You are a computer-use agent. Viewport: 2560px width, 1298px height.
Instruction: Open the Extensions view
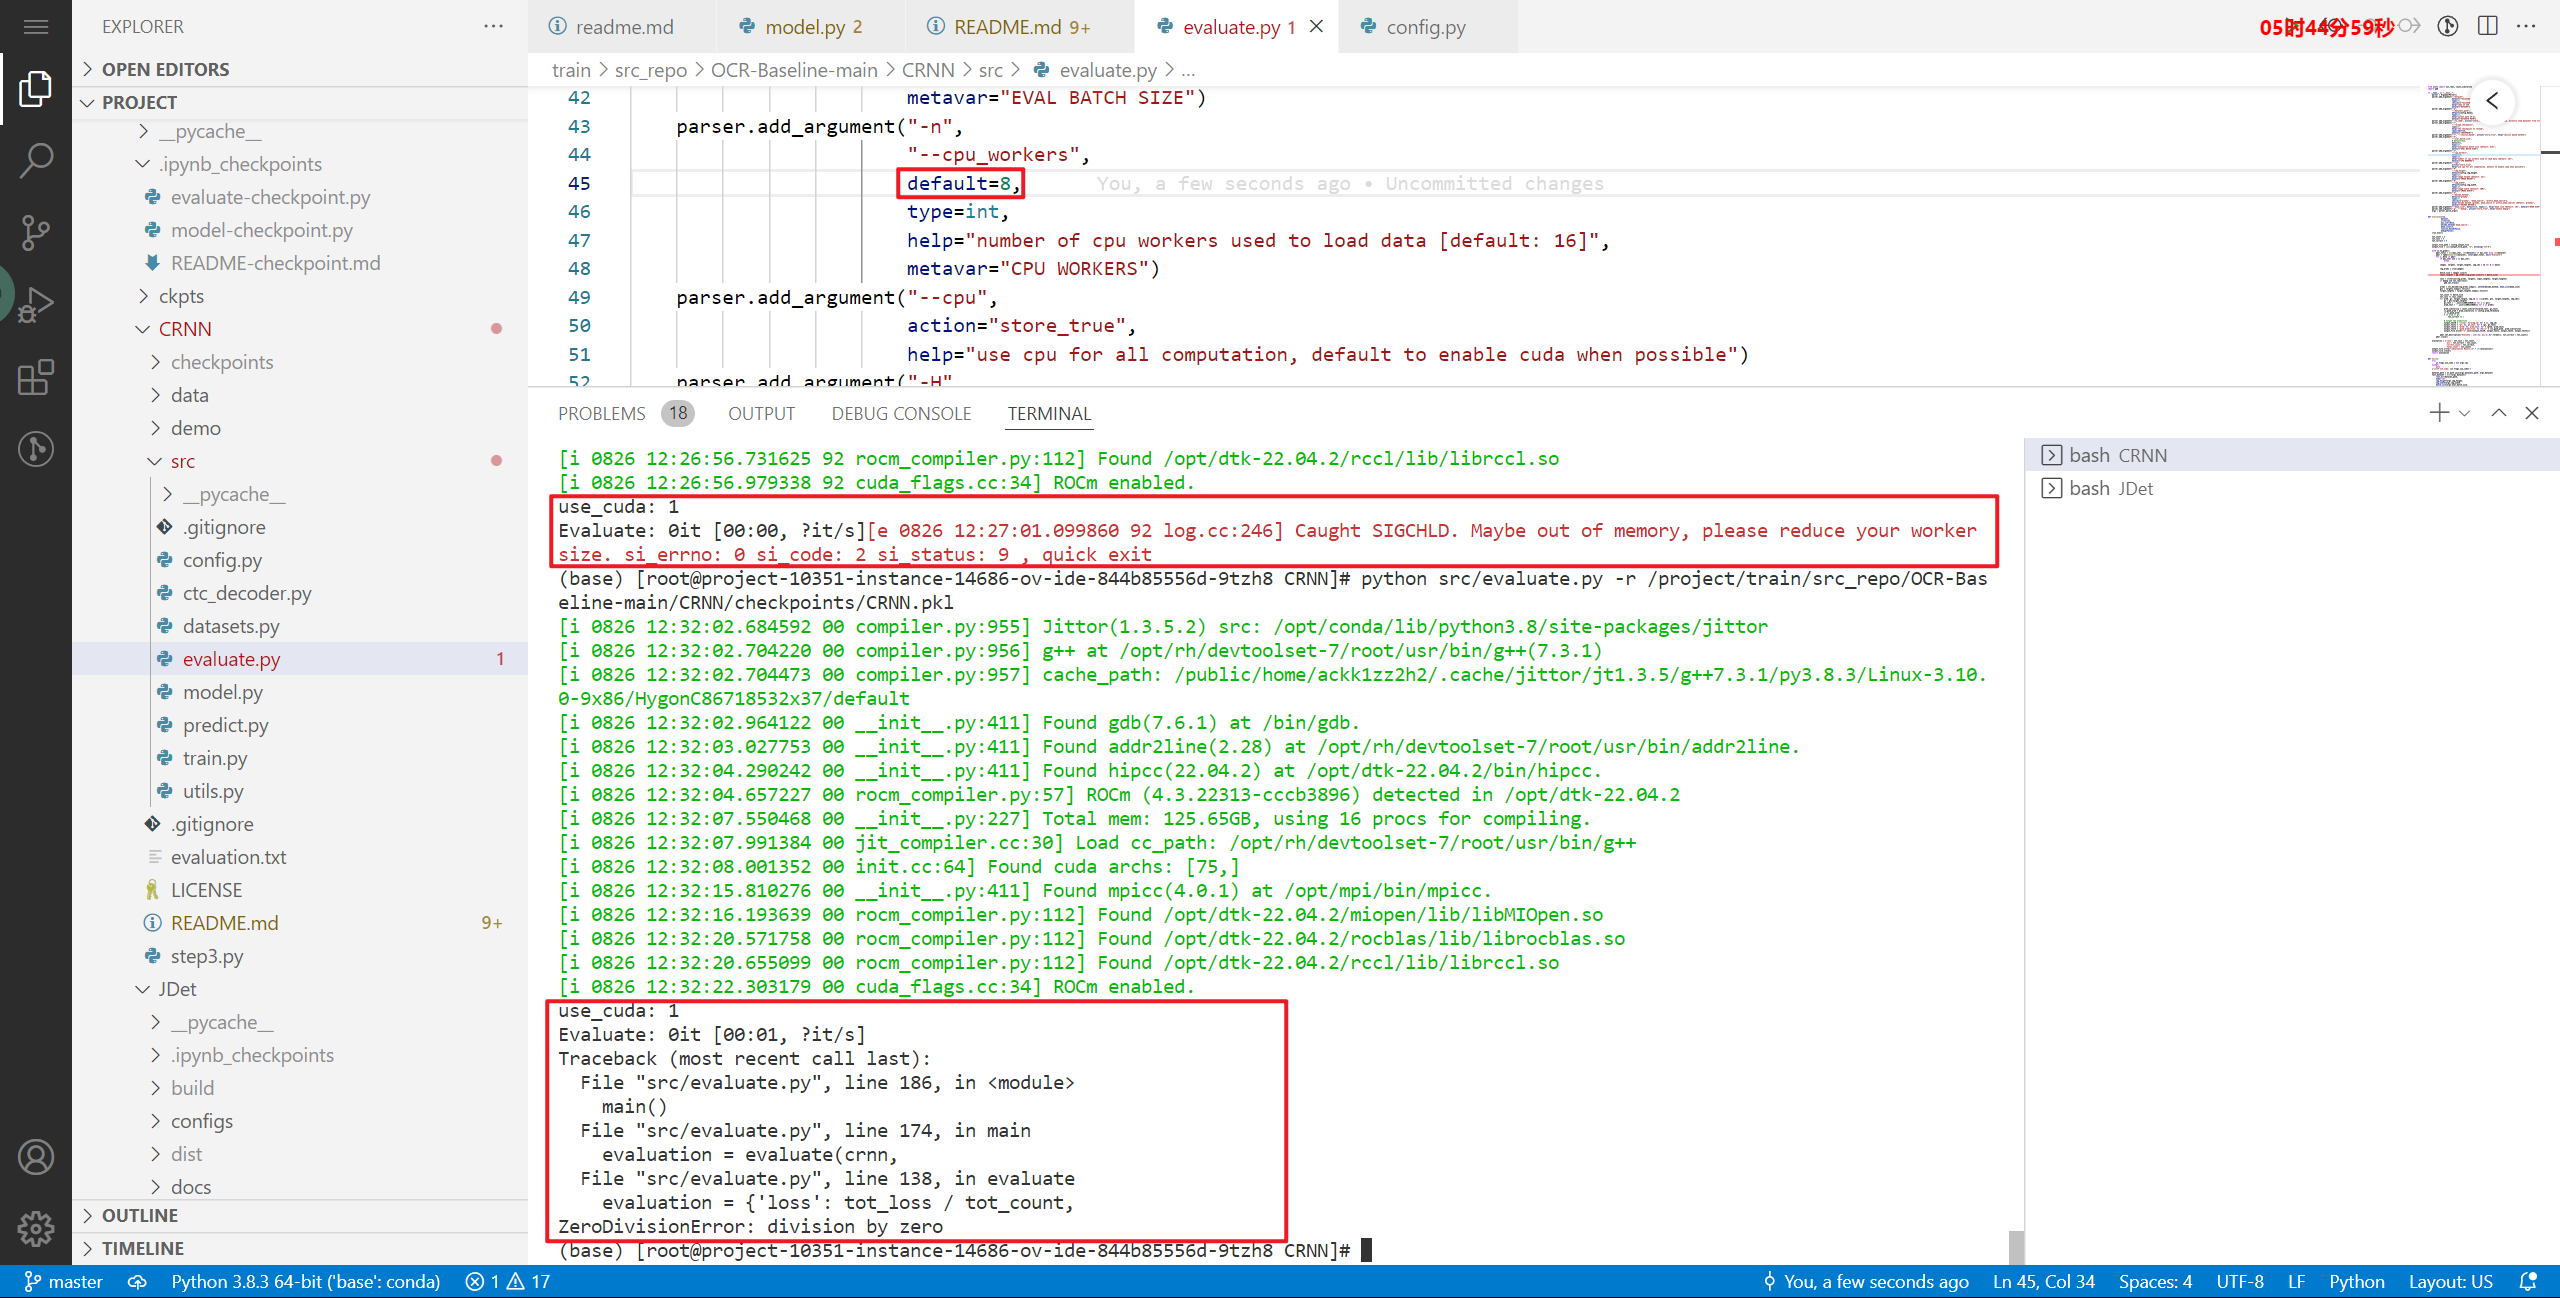[36, 377]
